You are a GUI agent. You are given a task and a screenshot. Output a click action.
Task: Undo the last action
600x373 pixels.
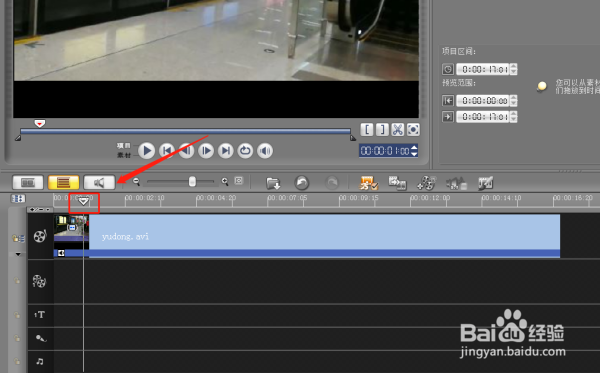[302, 183]
